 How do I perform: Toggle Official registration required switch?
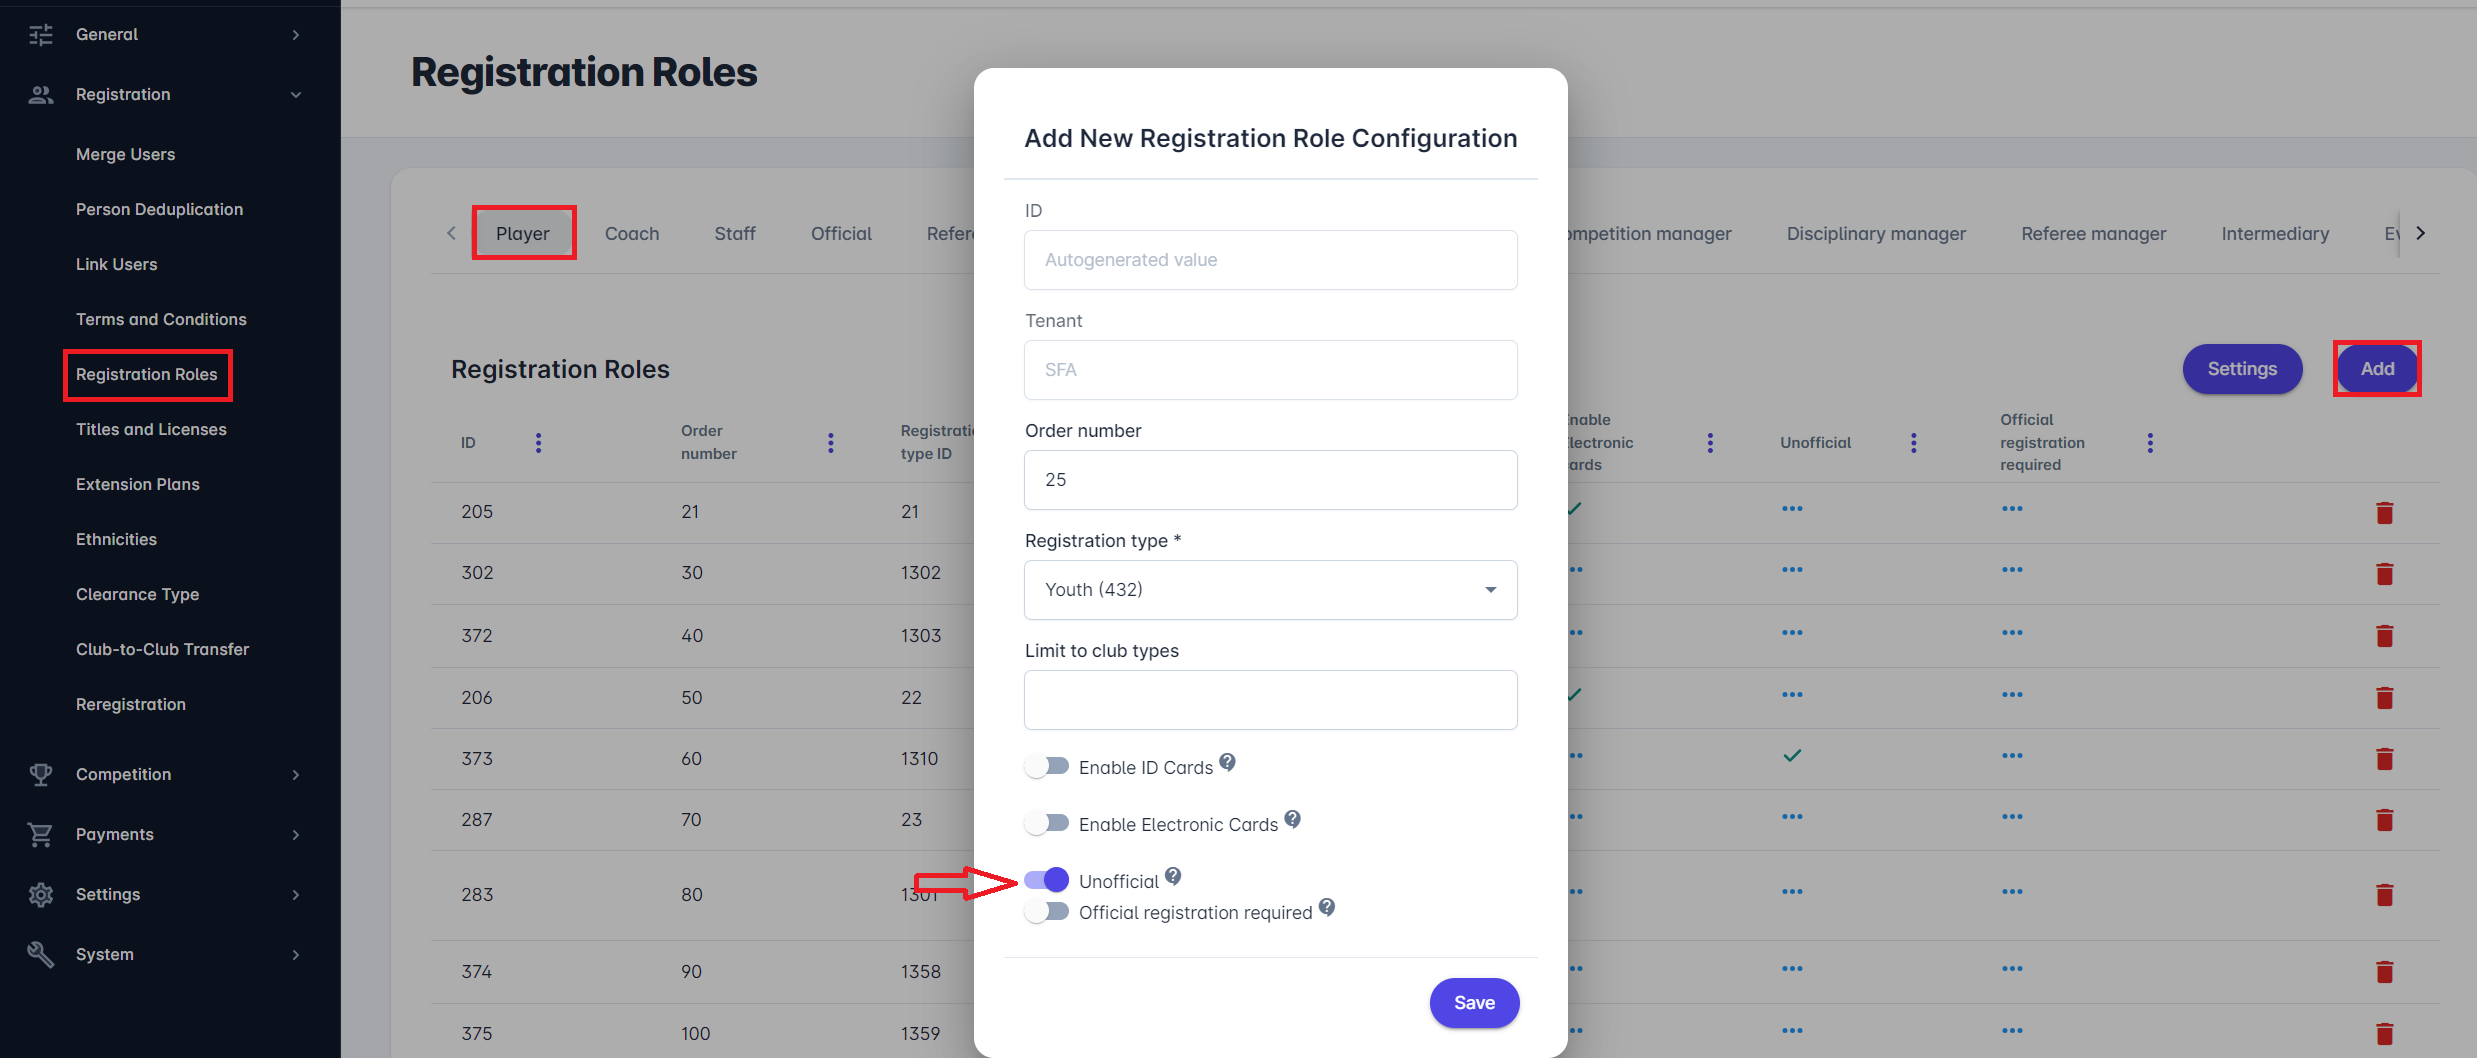coord(1047,912)
